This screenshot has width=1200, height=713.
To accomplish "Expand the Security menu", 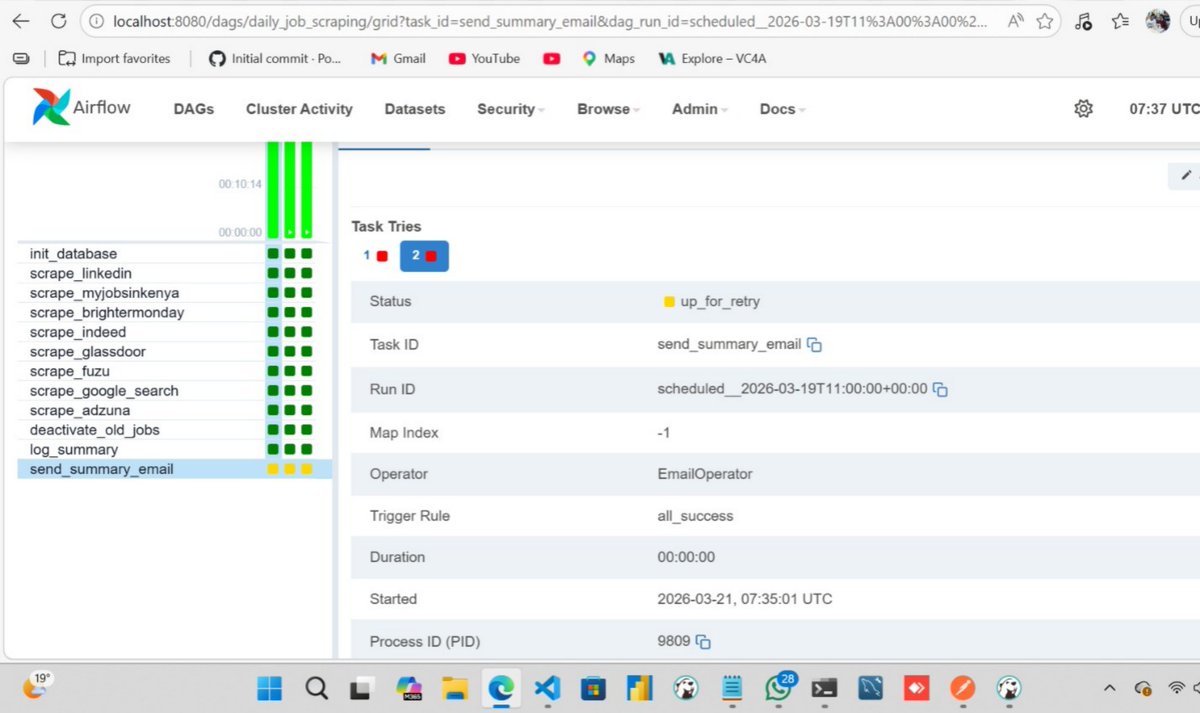I will click(x=510, y=109).
